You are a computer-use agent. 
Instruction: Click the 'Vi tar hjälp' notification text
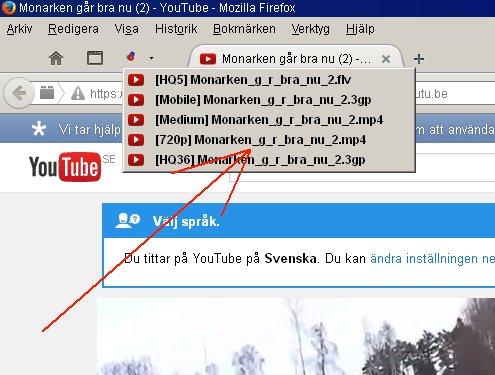pyautogui.click(x=89, y=130)
